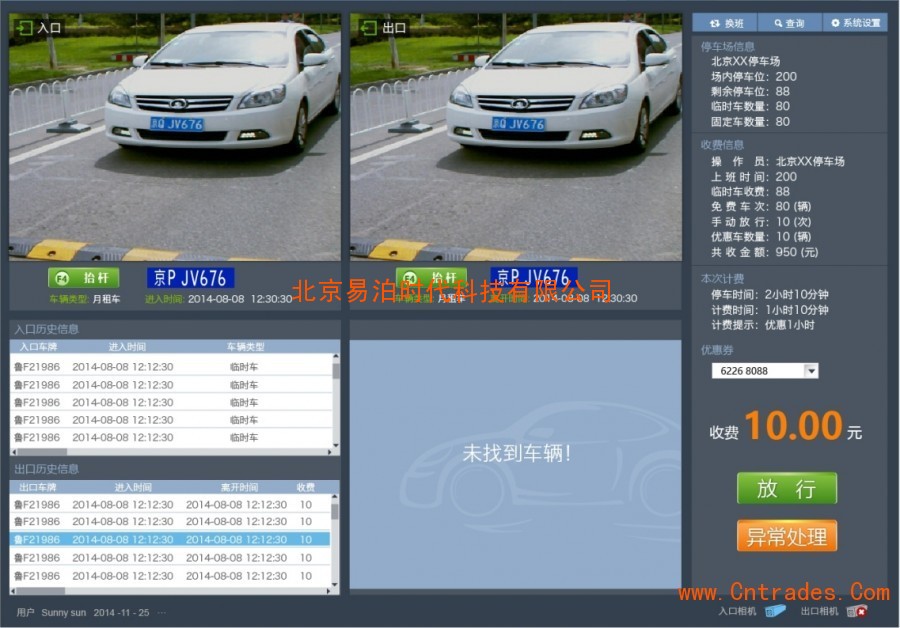Image resolution: width=900 pixels, height=628 pixels.
Task: Click the 临时车数量: 80 line
Action: [750, 106]
